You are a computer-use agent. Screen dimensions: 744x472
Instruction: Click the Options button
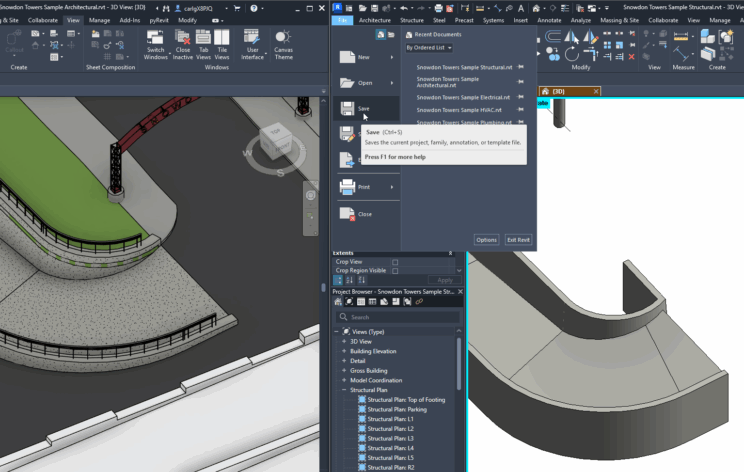point(486,240)
